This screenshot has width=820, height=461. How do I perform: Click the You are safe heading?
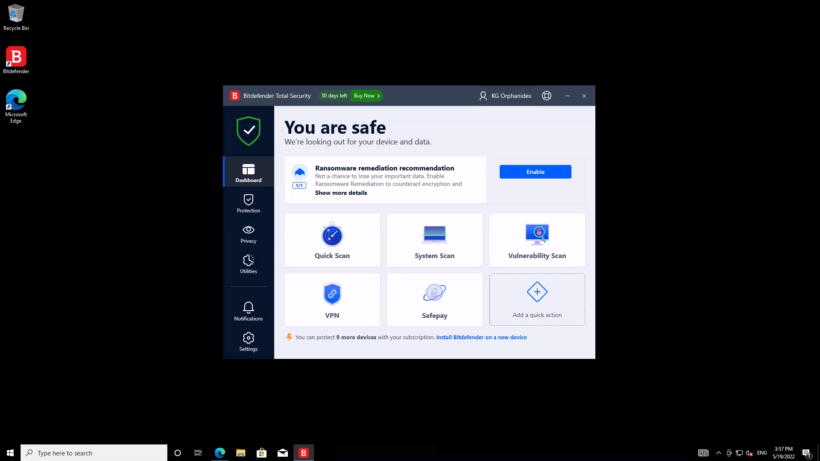[335, 128]
